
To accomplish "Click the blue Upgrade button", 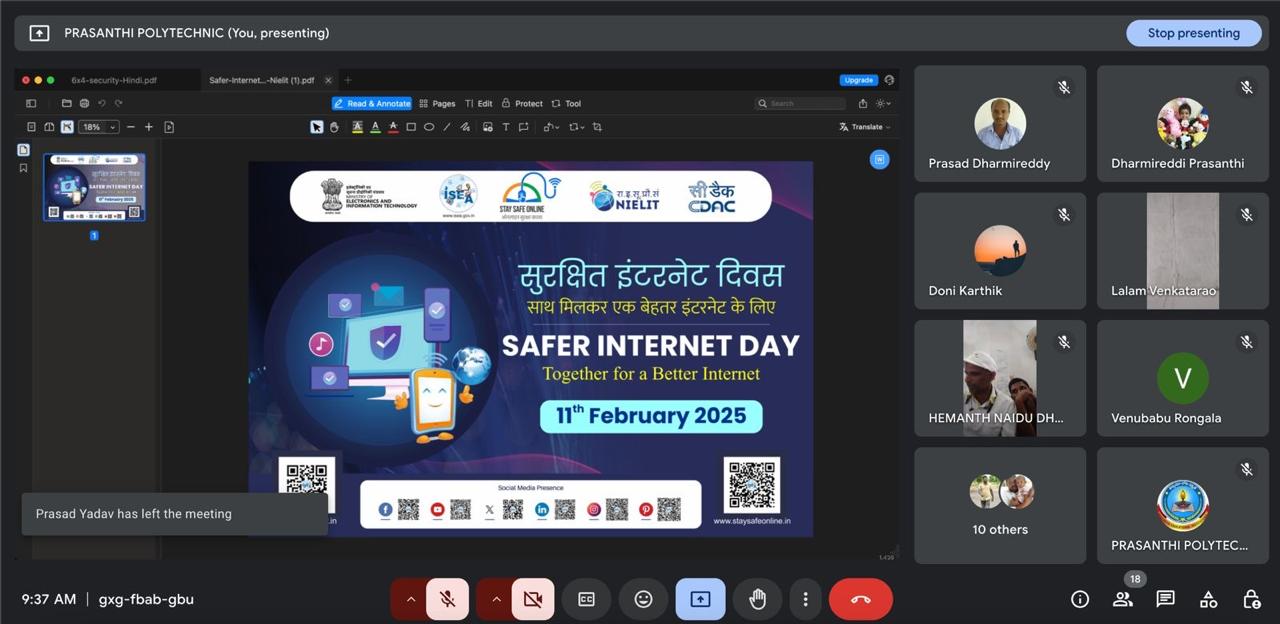I will click(858, 80).
